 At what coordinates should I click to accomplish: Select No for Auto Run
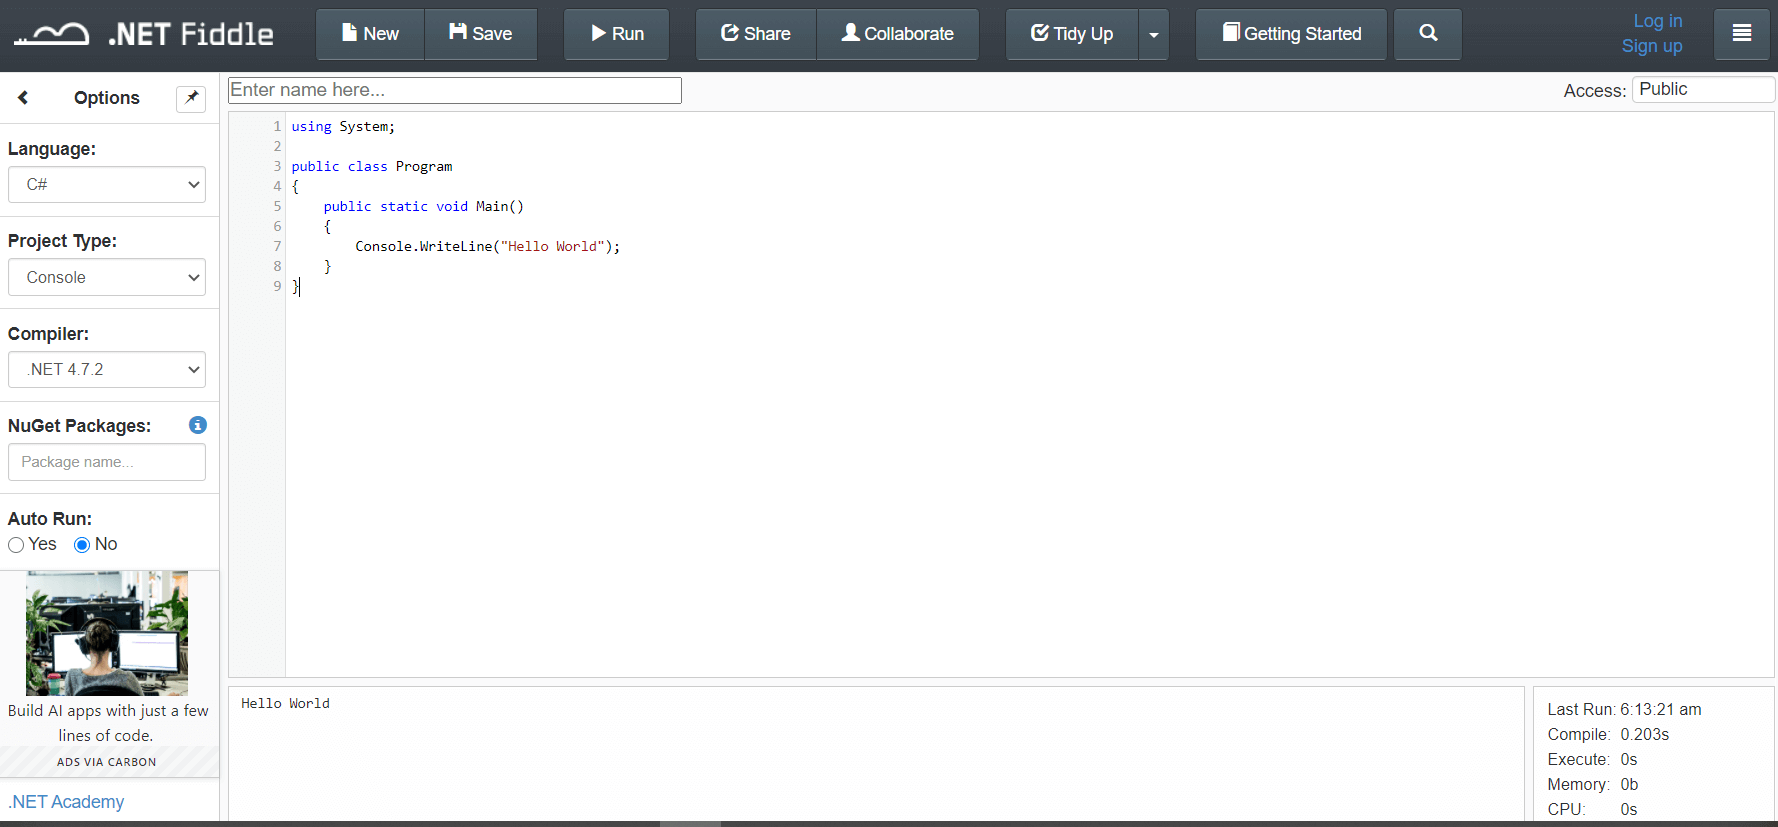(x=82, y=545)
